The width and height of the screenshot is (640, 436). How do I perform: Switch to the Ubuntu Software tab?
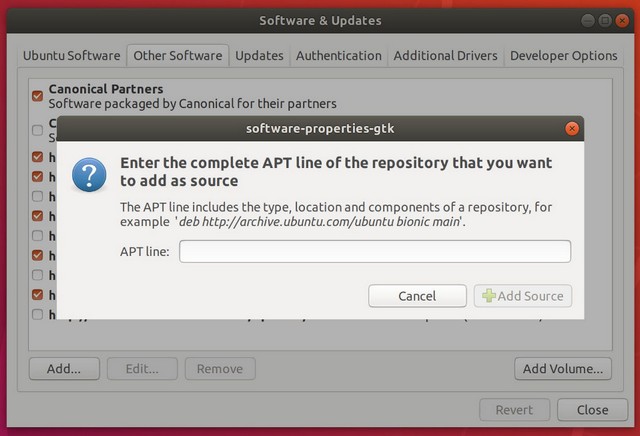tap(71, 56)
